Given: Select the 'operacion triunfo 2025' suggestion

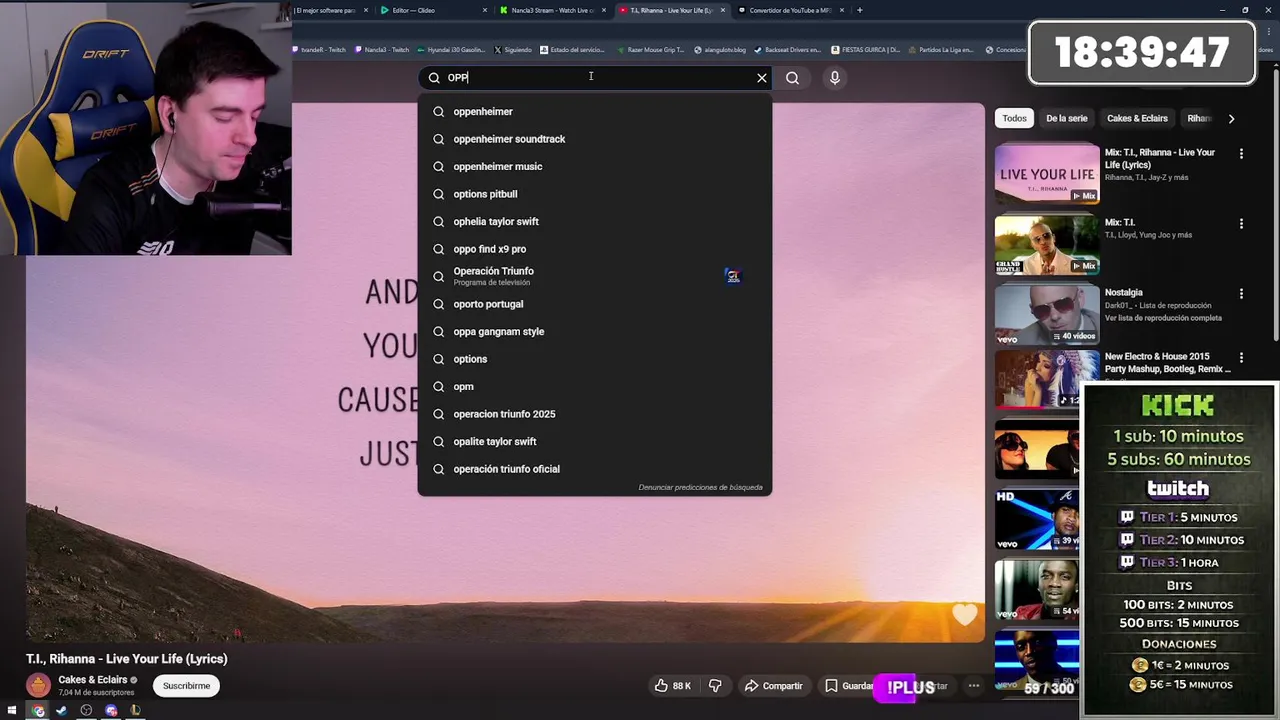Looking at the screenshot, I should point(595,414).
